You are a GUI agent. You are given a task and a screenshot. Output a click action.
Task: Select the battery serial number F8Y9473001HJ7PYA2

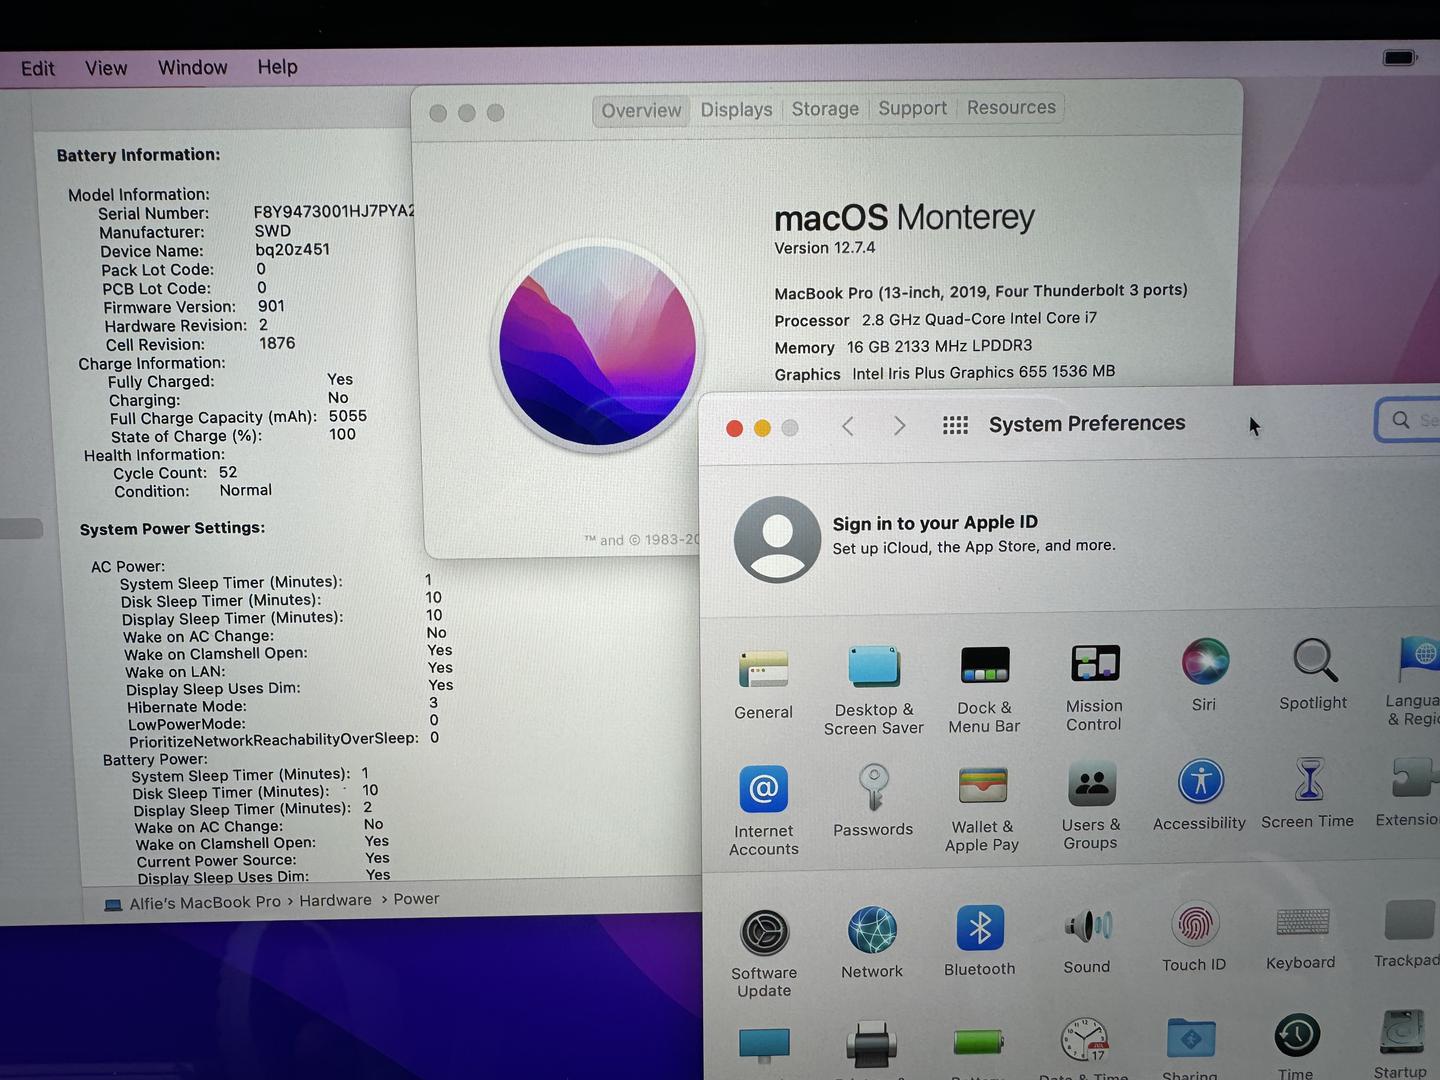[334, 211]
